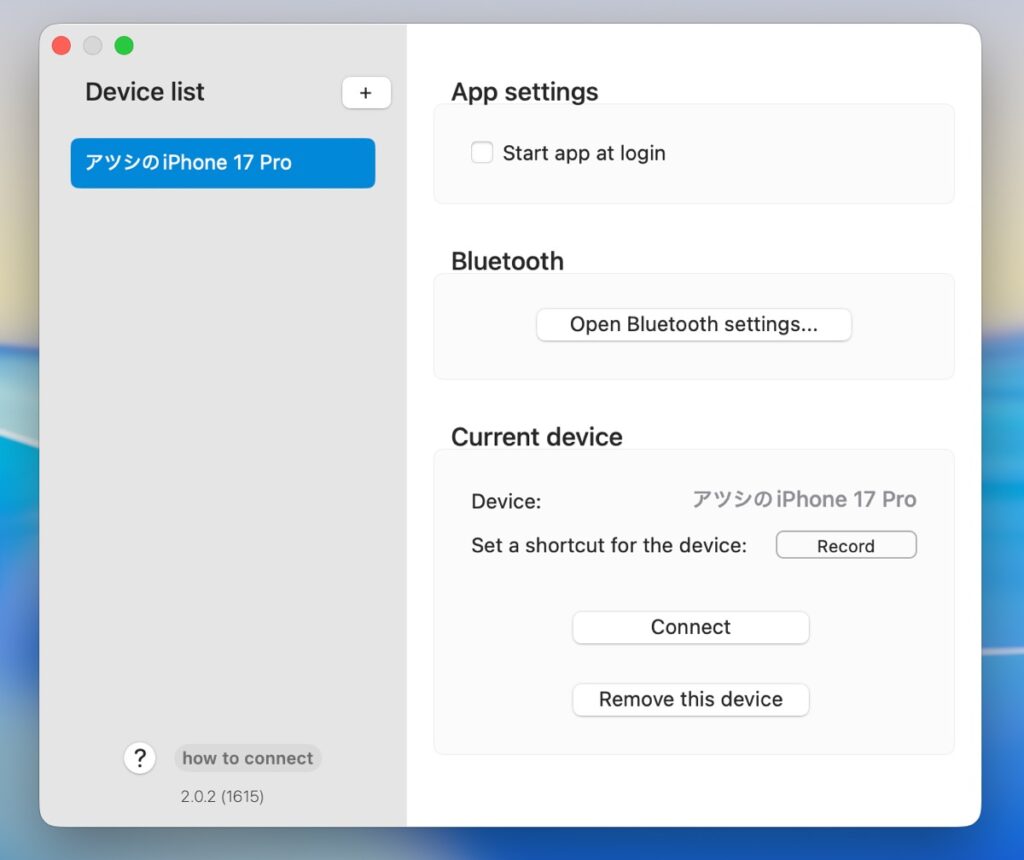Open Bluetooth settings
The height and width of the screenshot is (860, 1024).
click(x=693, y=325)
